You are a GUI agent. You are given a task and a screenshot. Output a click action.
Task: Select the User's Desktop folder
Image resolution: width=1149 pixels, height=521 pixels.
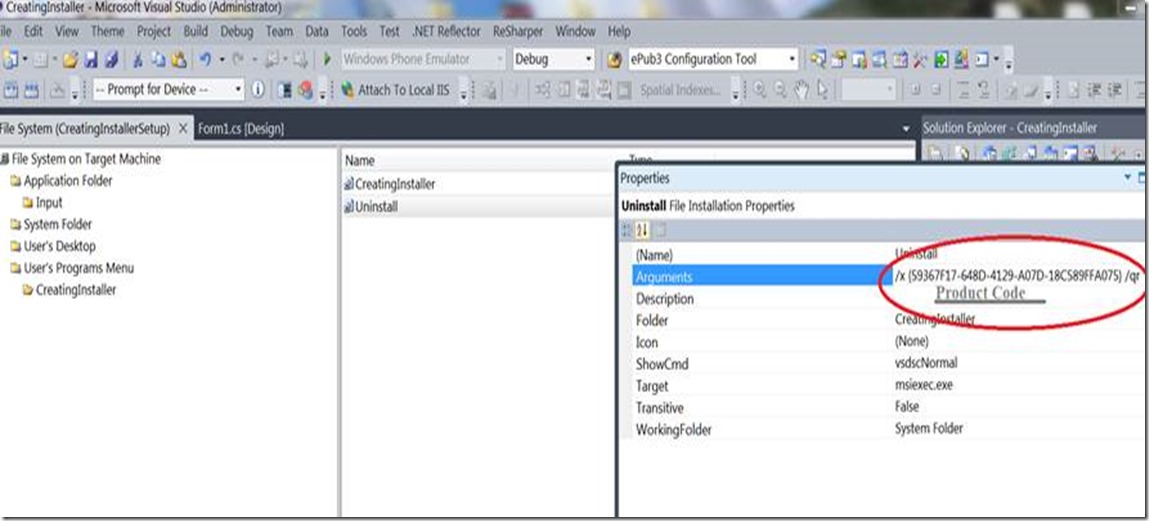coord(59,246)
